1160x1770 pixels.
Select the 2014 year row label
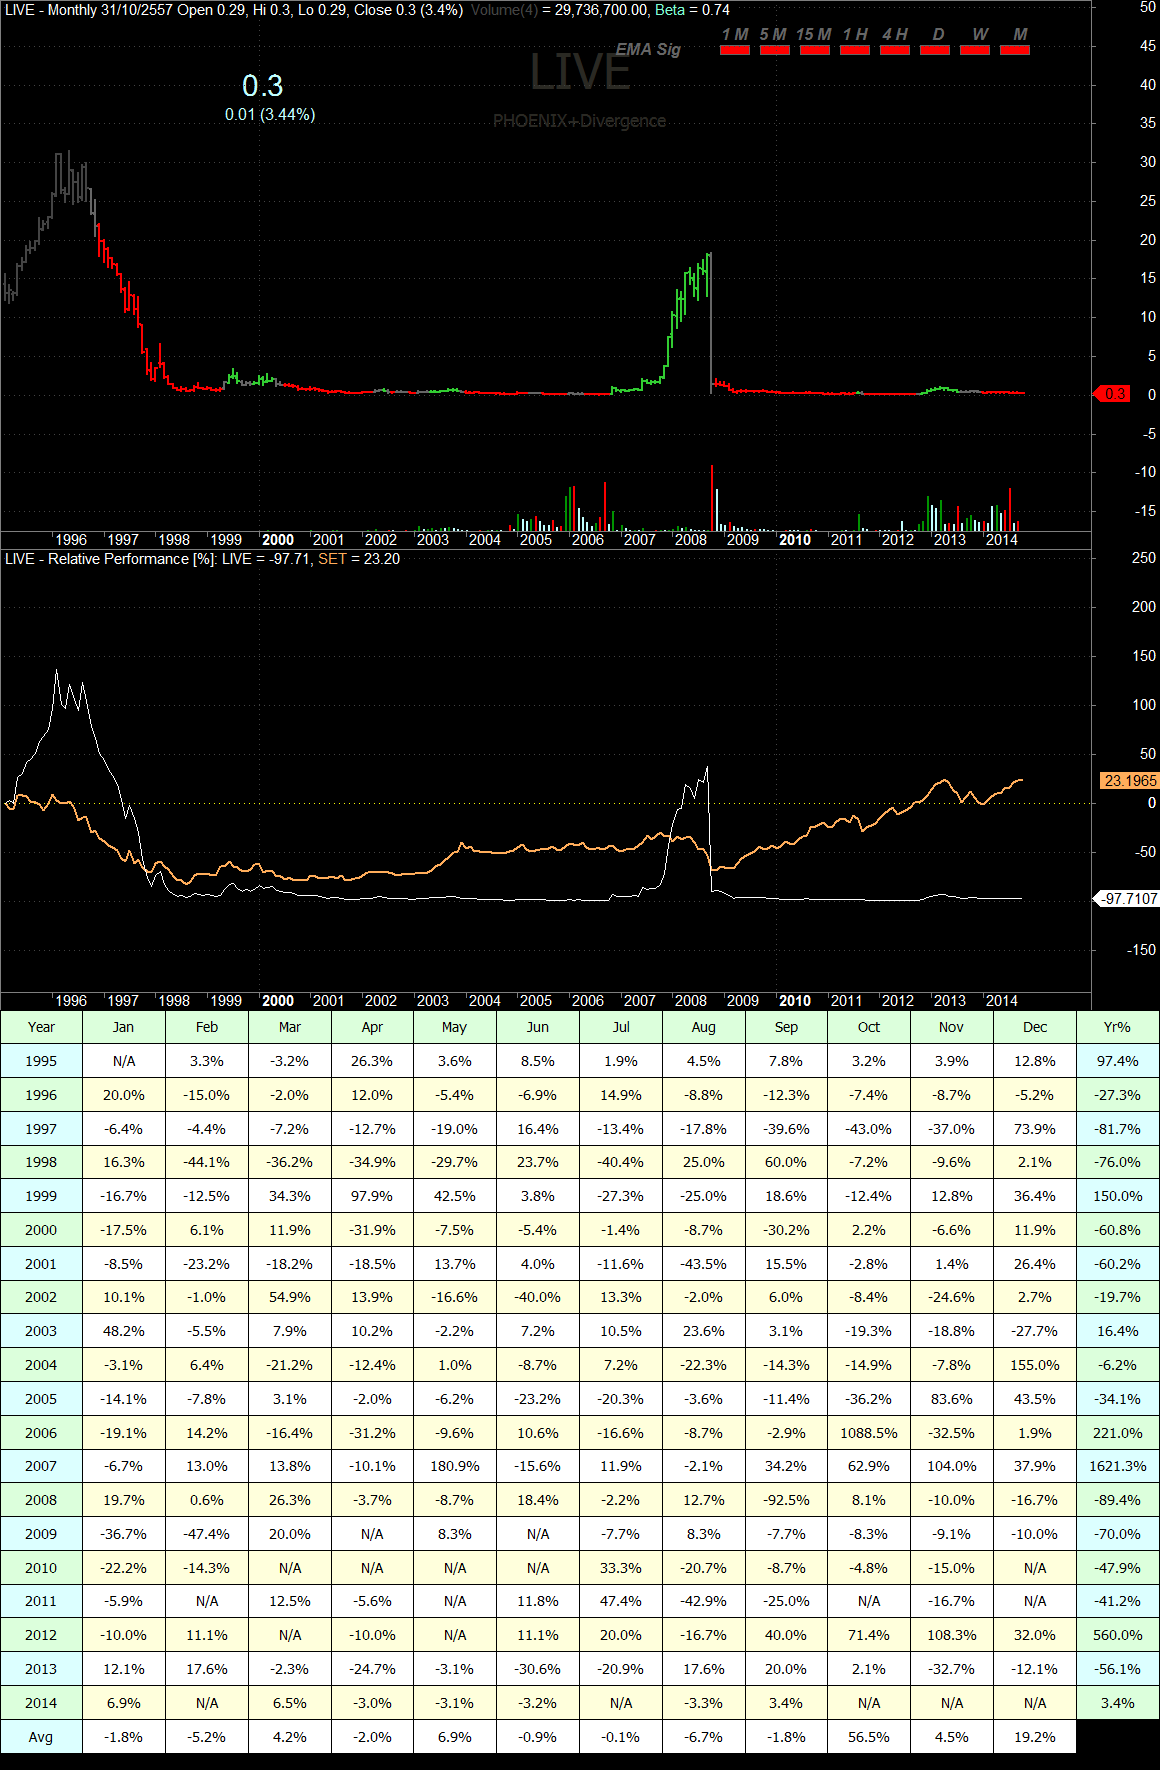point(41,1703)
